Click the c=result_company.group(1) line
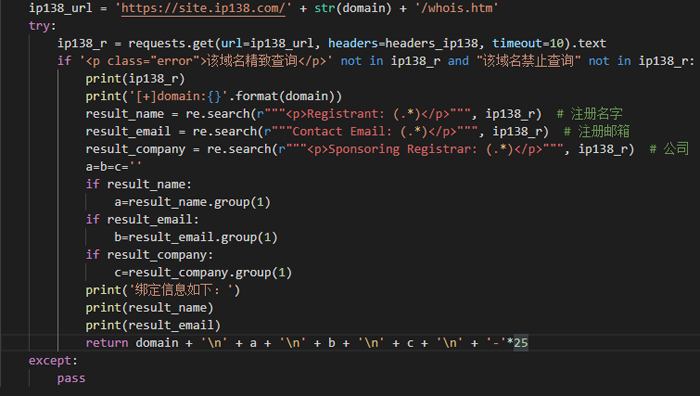The height and width of the screenshot is (396, 700). [203, 273]
